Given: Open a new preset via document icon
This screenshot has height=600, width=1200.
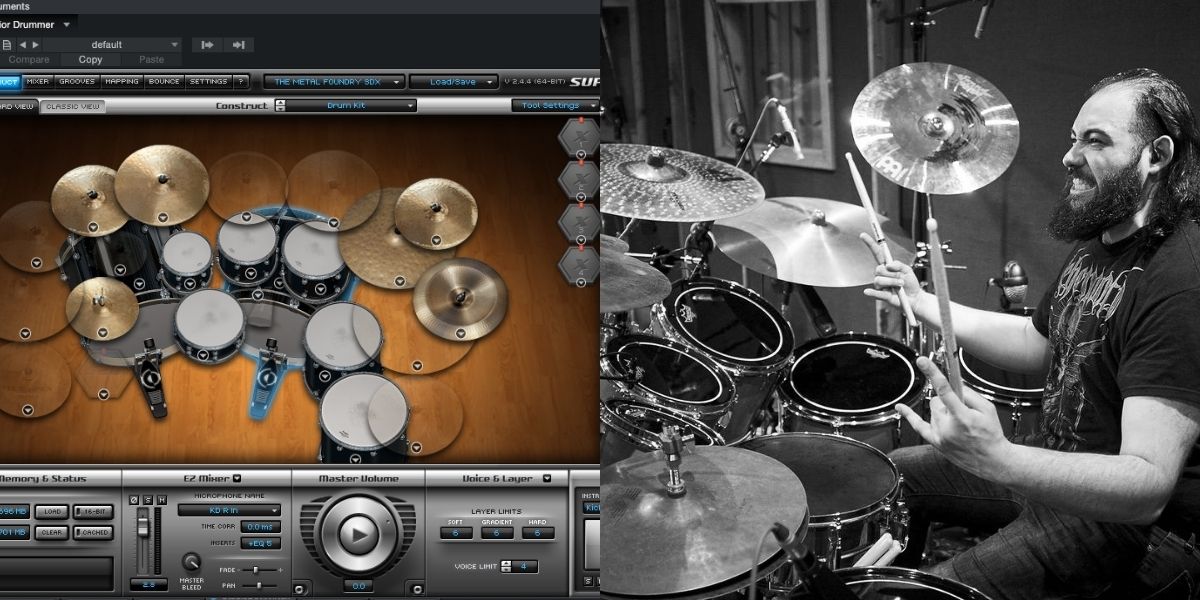Looking at the screenshot, I should click(8, 44).
